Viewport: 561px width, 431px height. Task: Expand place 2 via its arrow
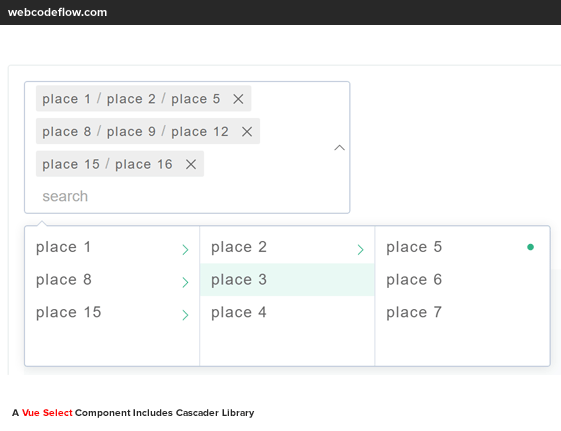(x=361, y=249)
